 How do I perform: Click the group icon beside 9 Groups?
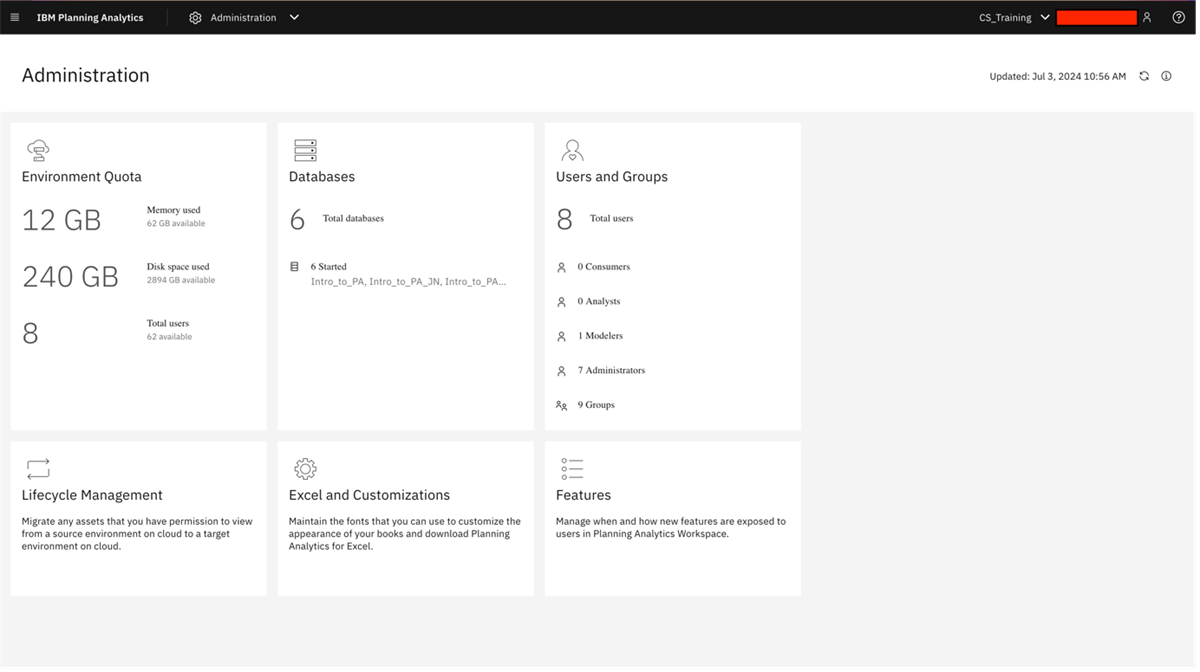pyautogui.click(x=562, y=405)
